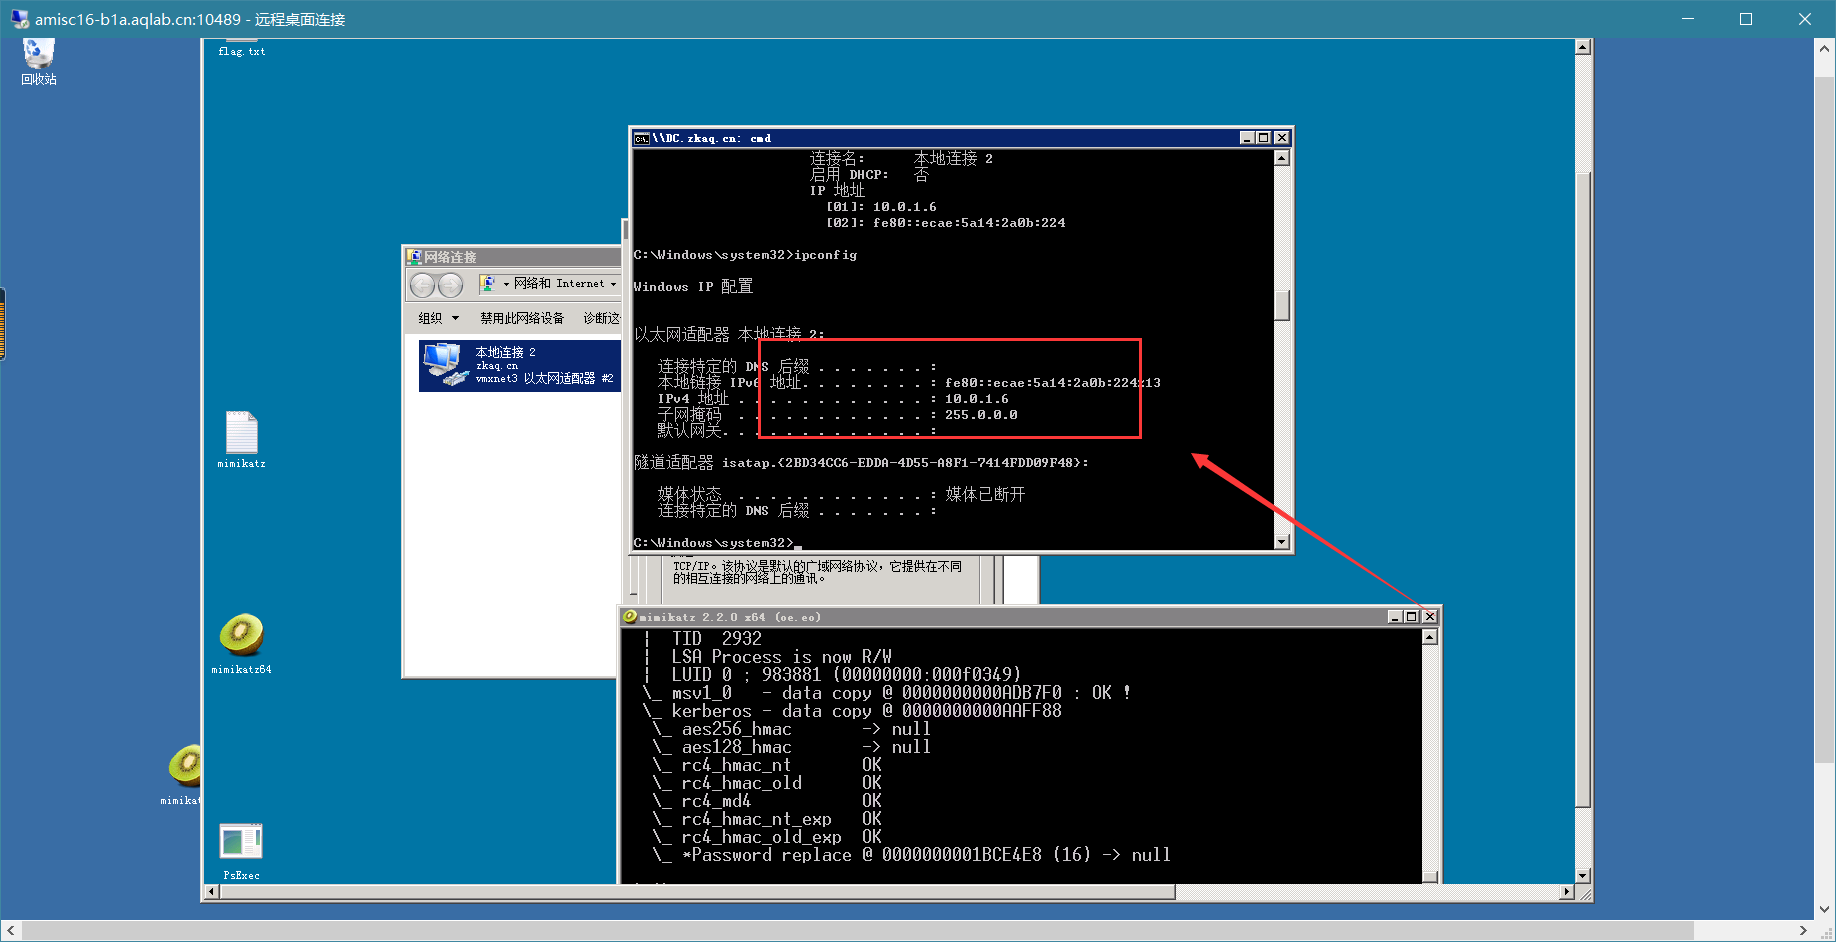Click the 诊断 toolbar command
The width and height of the screenshot is (1836, 942).
tap(601, 318)
